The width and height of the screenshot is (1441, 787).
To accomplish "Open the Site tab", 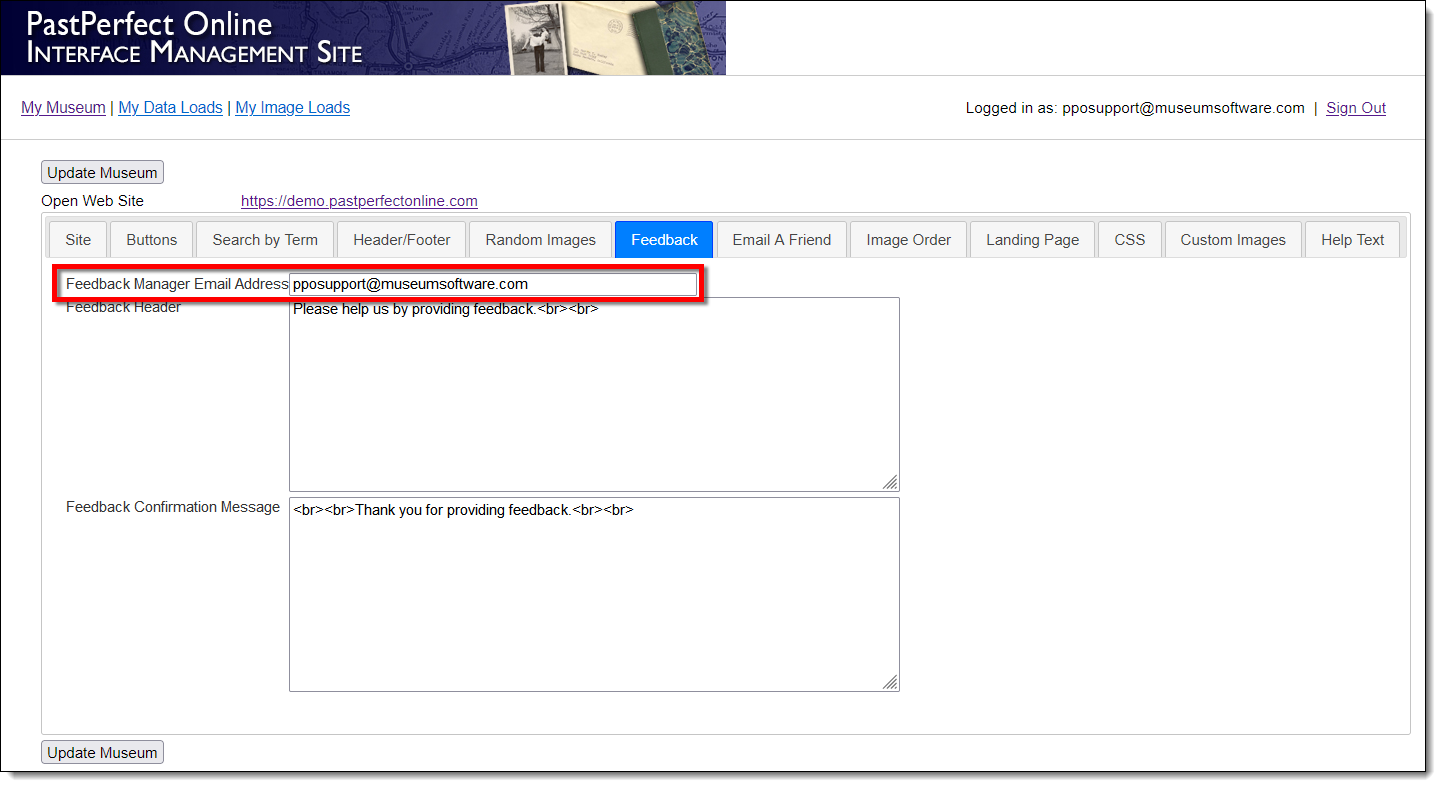I will click(78, 240).
